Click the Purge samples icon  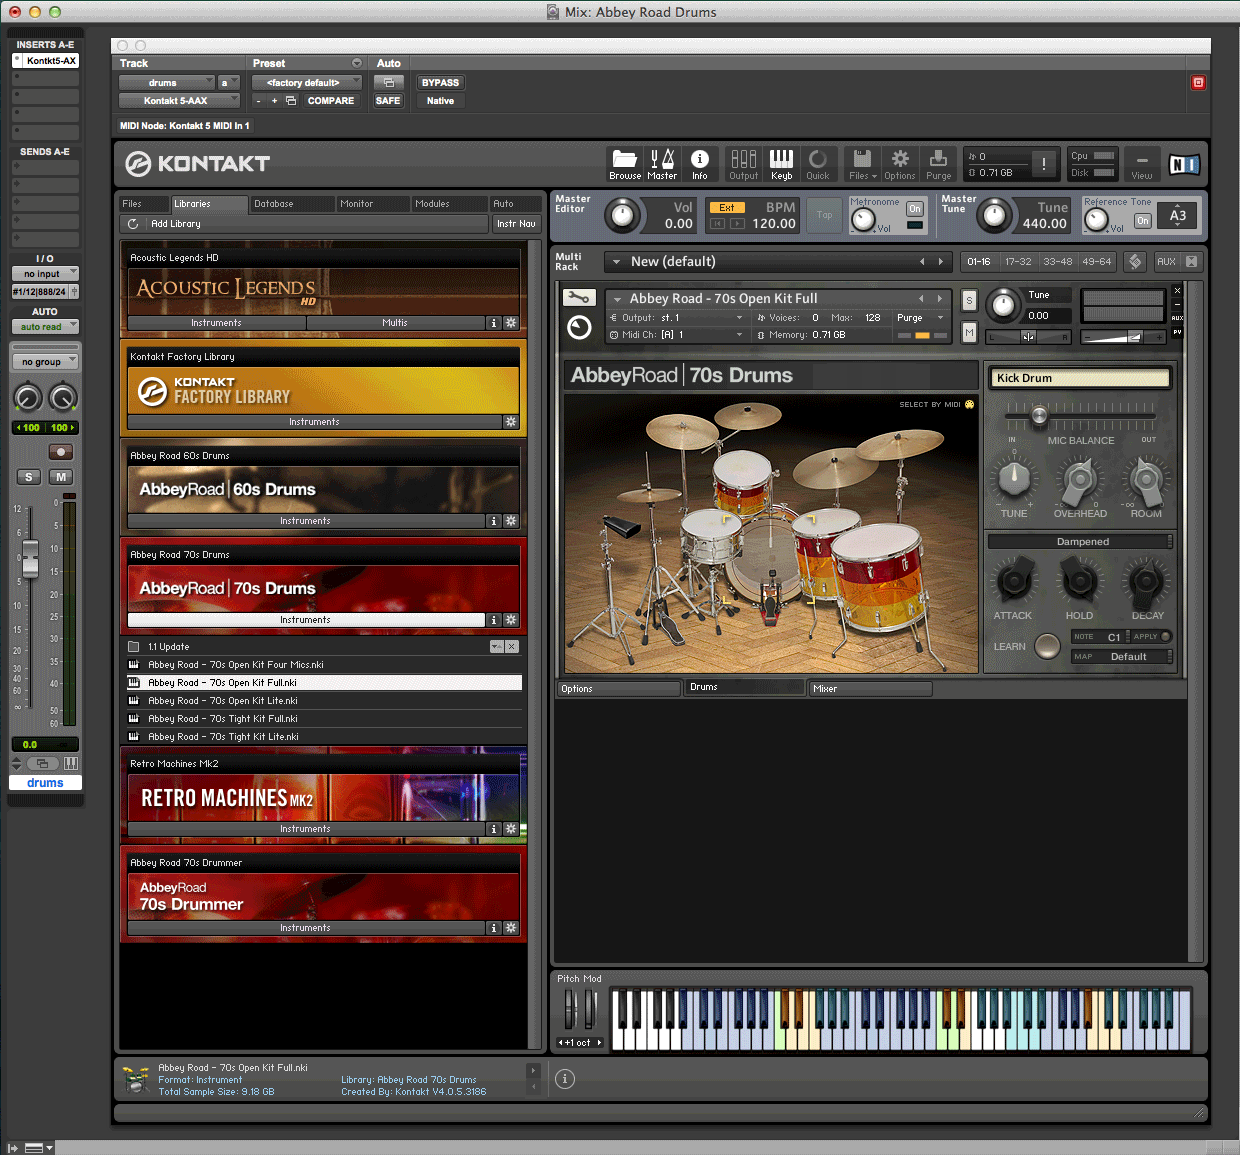(x=938, y=164)
